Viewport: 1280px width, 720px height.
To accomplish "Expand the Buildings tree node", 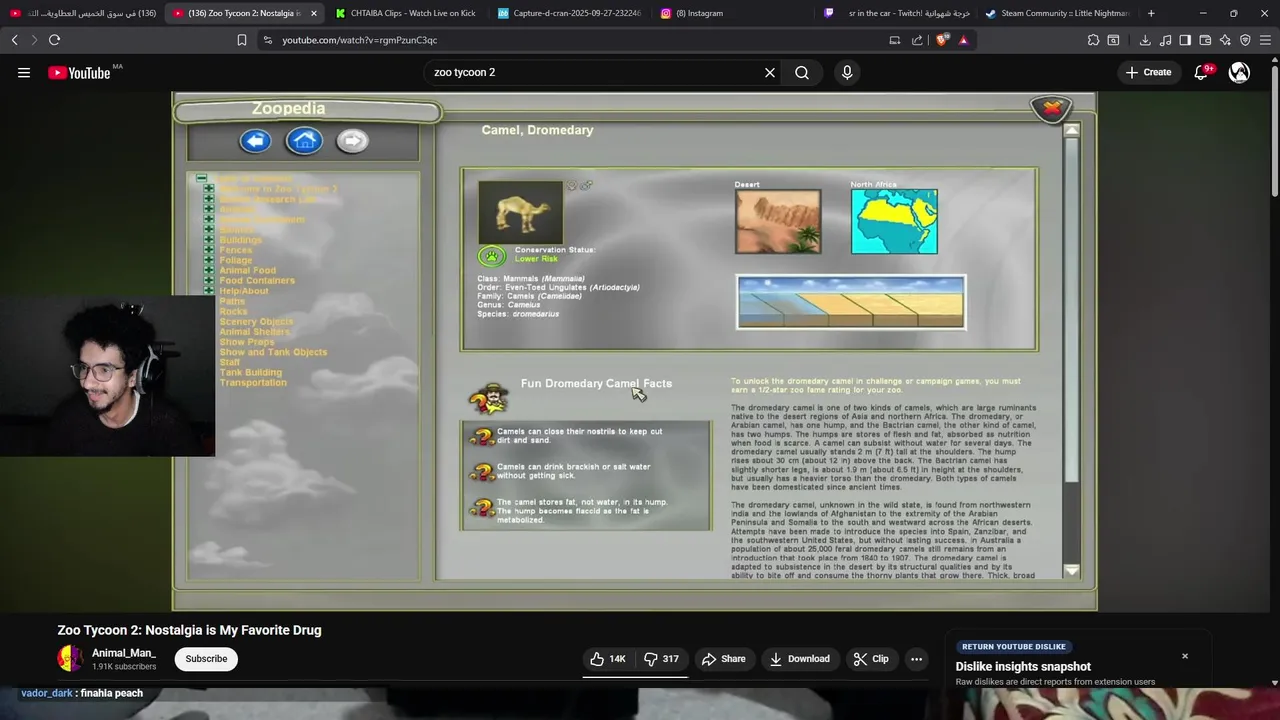I will (x=209, y=240).
